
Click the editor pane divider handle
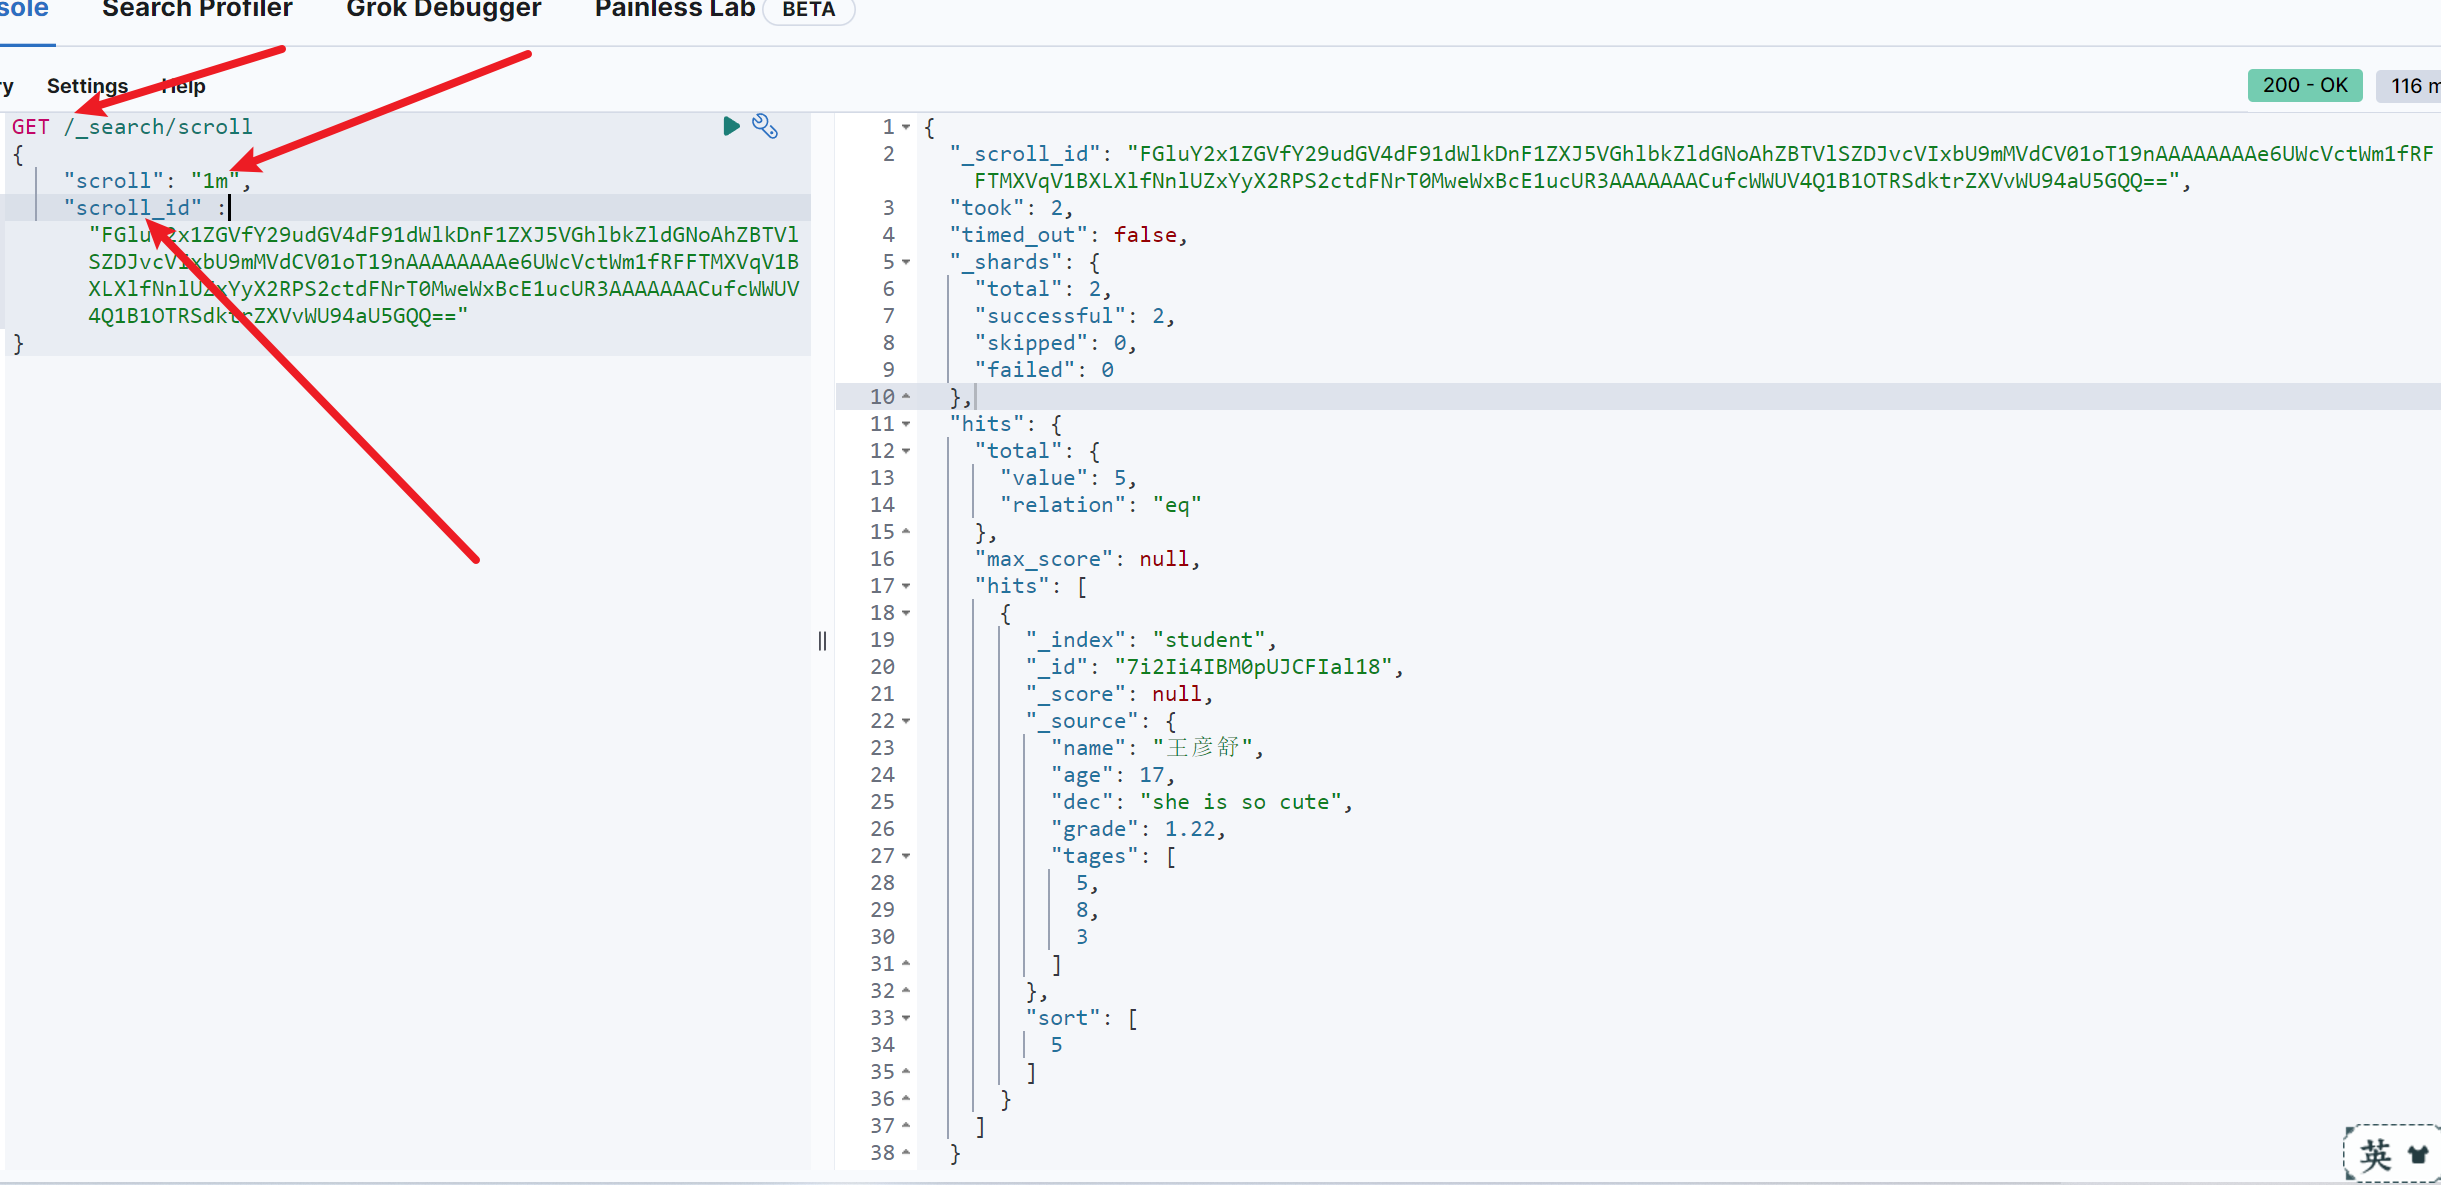822,641
